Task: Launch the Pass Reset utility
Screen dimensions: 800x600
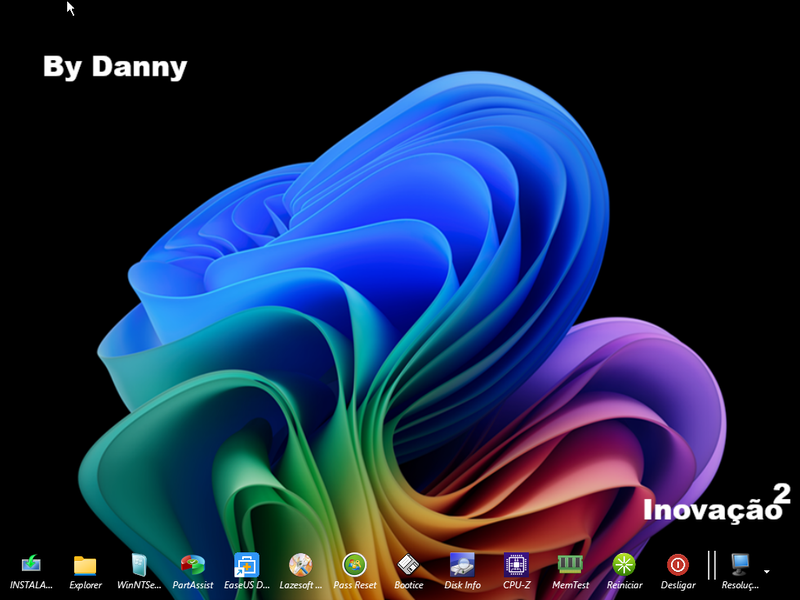Action: (355, 565)
